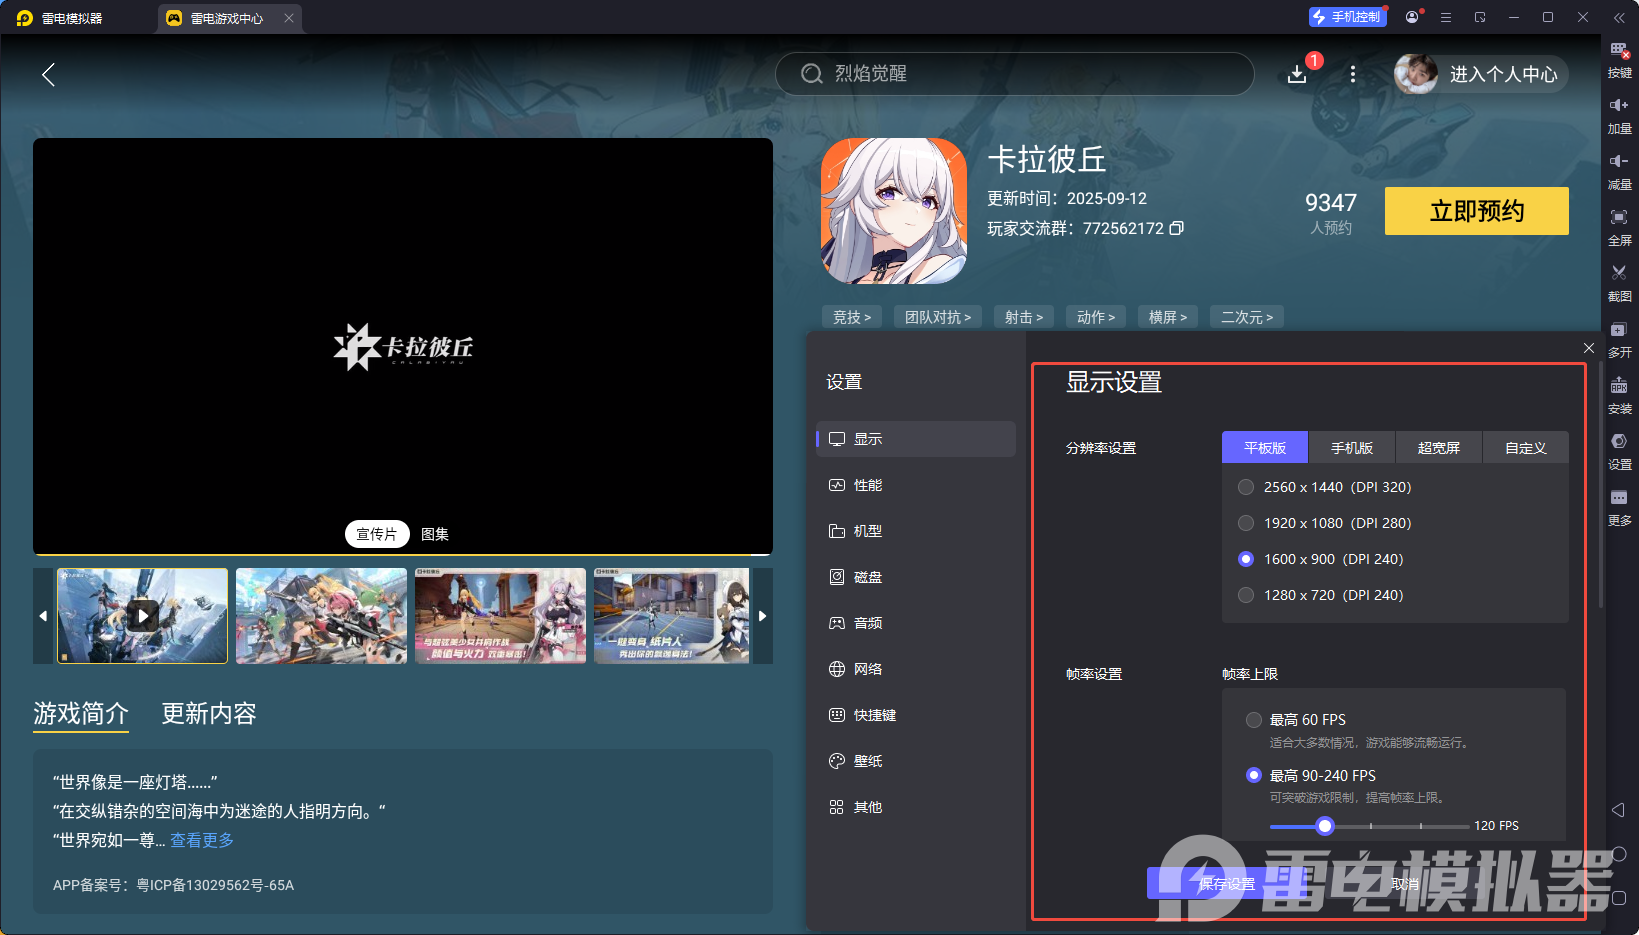Expand the 射击 category tag
Image resolution: width=1639 pixels, height=935 pixels.
click(x=1023, y=316)
